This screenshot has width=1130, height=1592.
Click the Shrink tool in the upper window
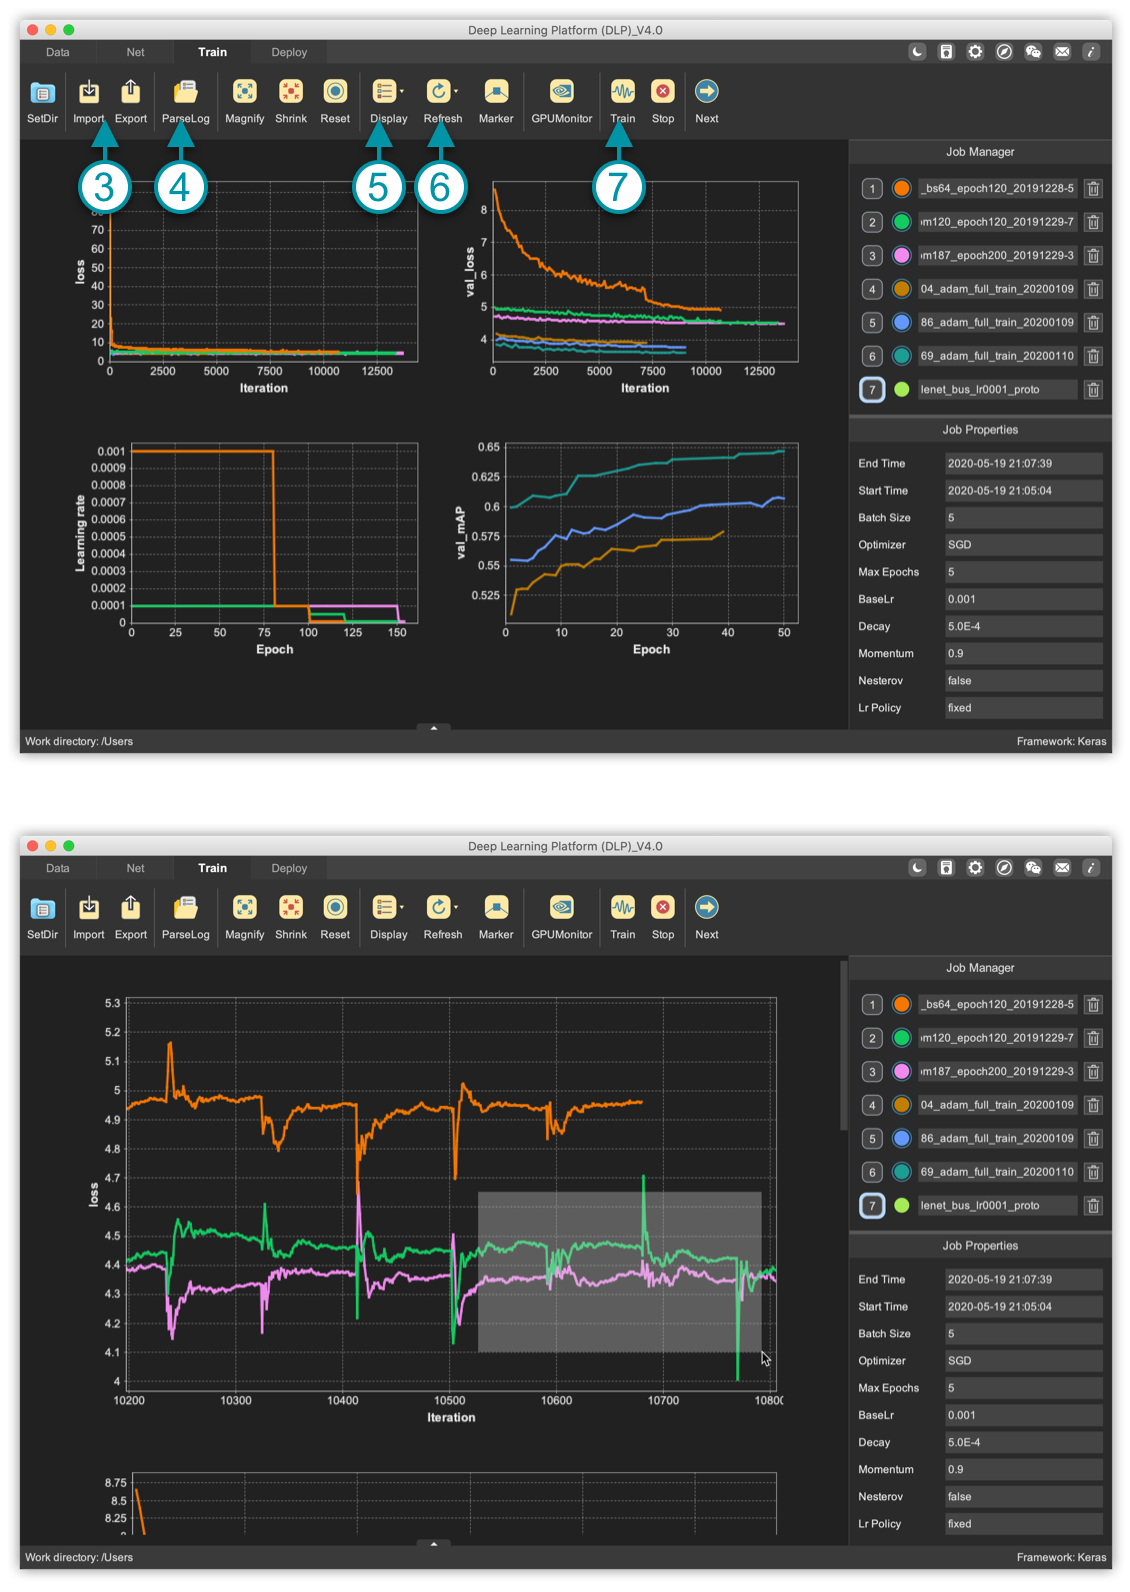click(291, 93)
